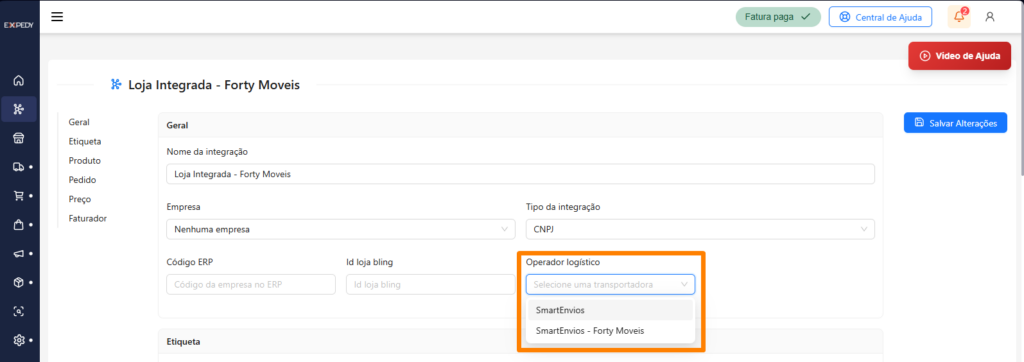Go to the Geral section
The width and height of the screenshot is (1024, 362).
click(x=79, y=122)
